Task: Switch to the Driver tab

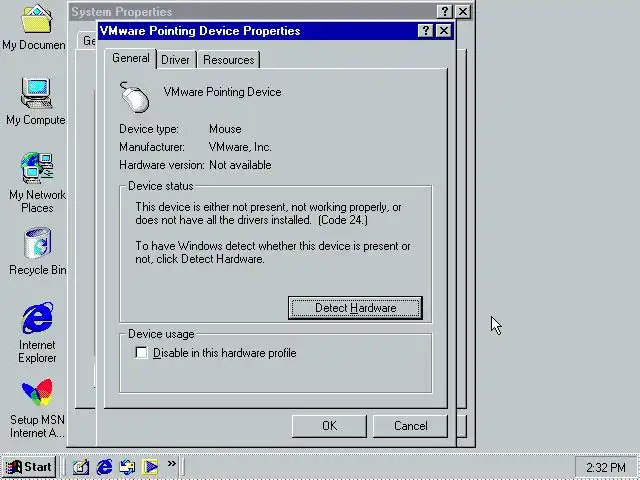Action: 176,60
